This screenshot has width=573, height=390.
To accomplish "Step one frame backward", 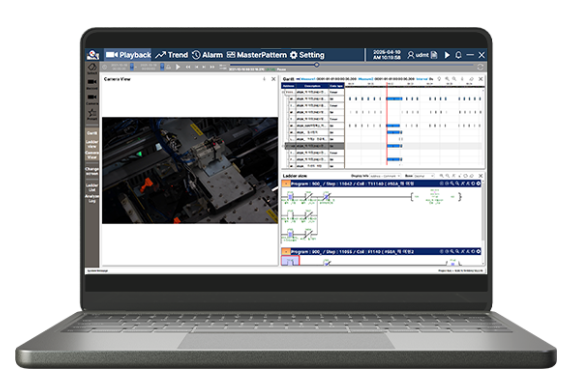I will coord(196,67).
